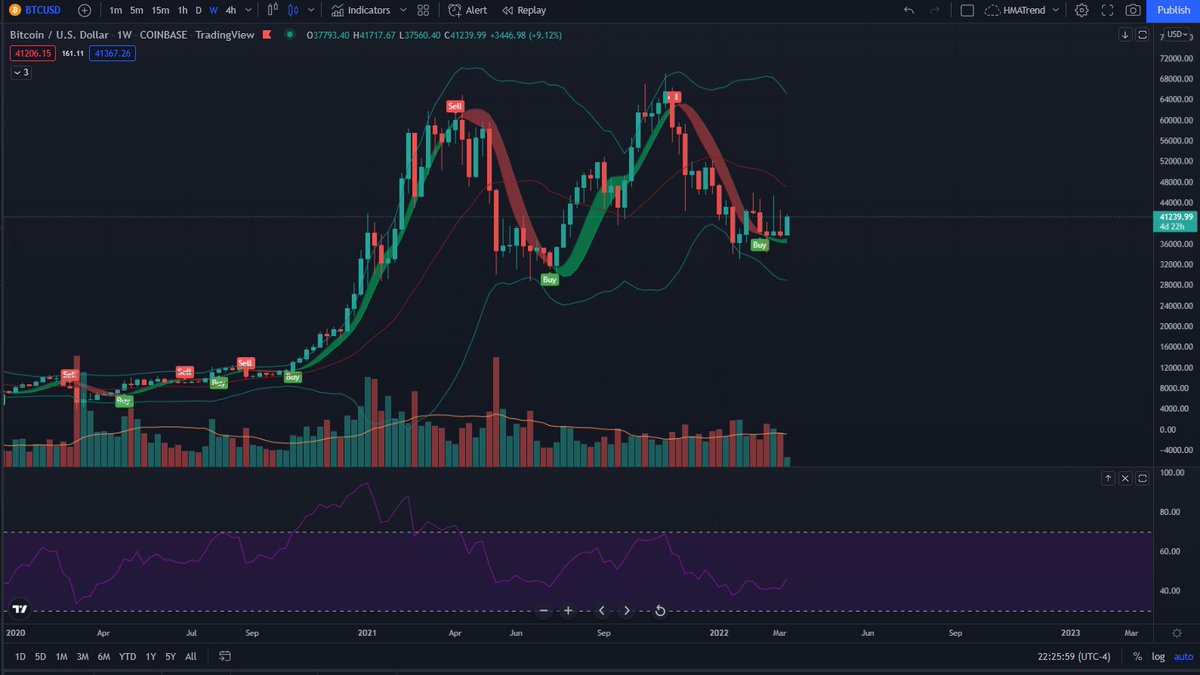
Task: Set the date range to 5D
Action: click(41, 657)
